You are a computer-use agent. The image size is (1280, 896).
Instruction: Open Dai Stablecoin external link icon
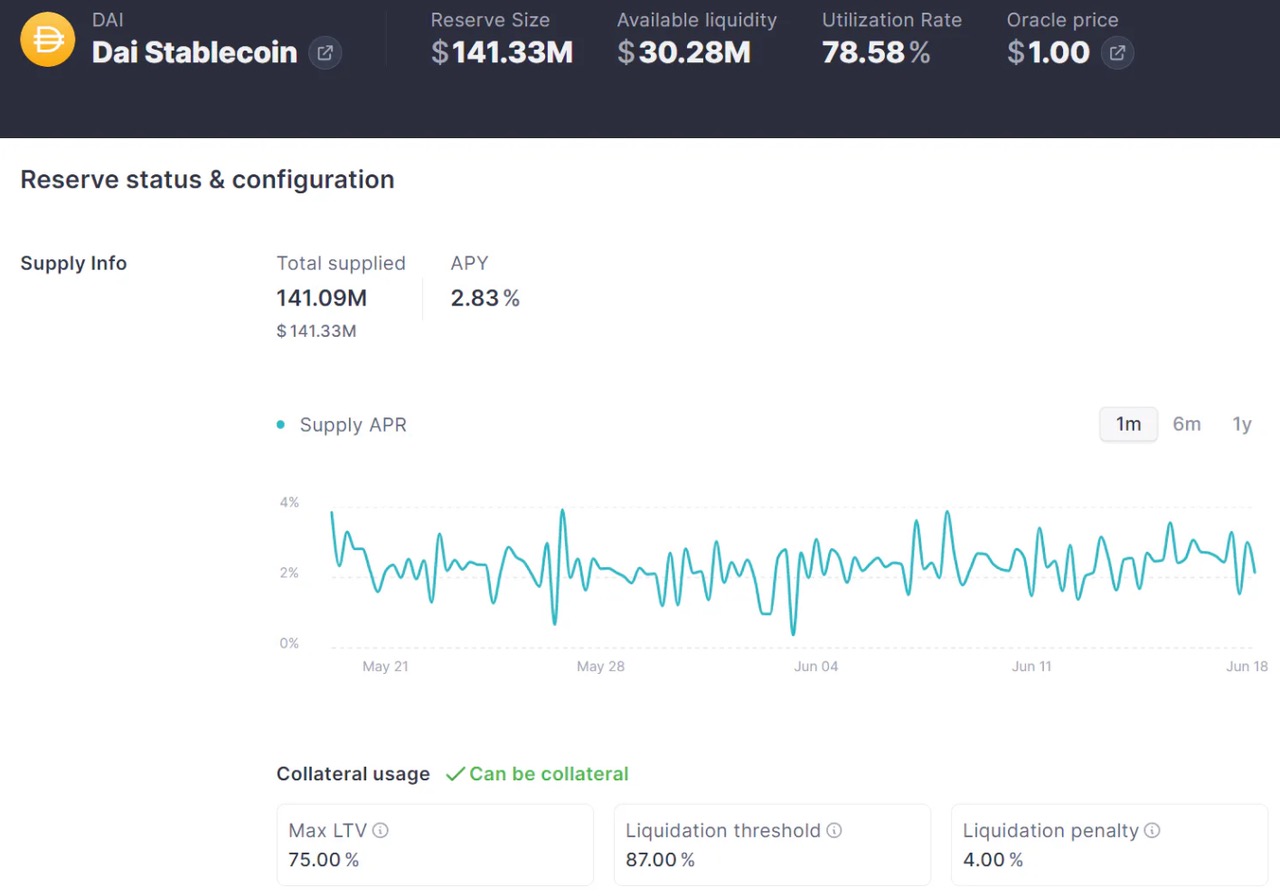point(325,53)
